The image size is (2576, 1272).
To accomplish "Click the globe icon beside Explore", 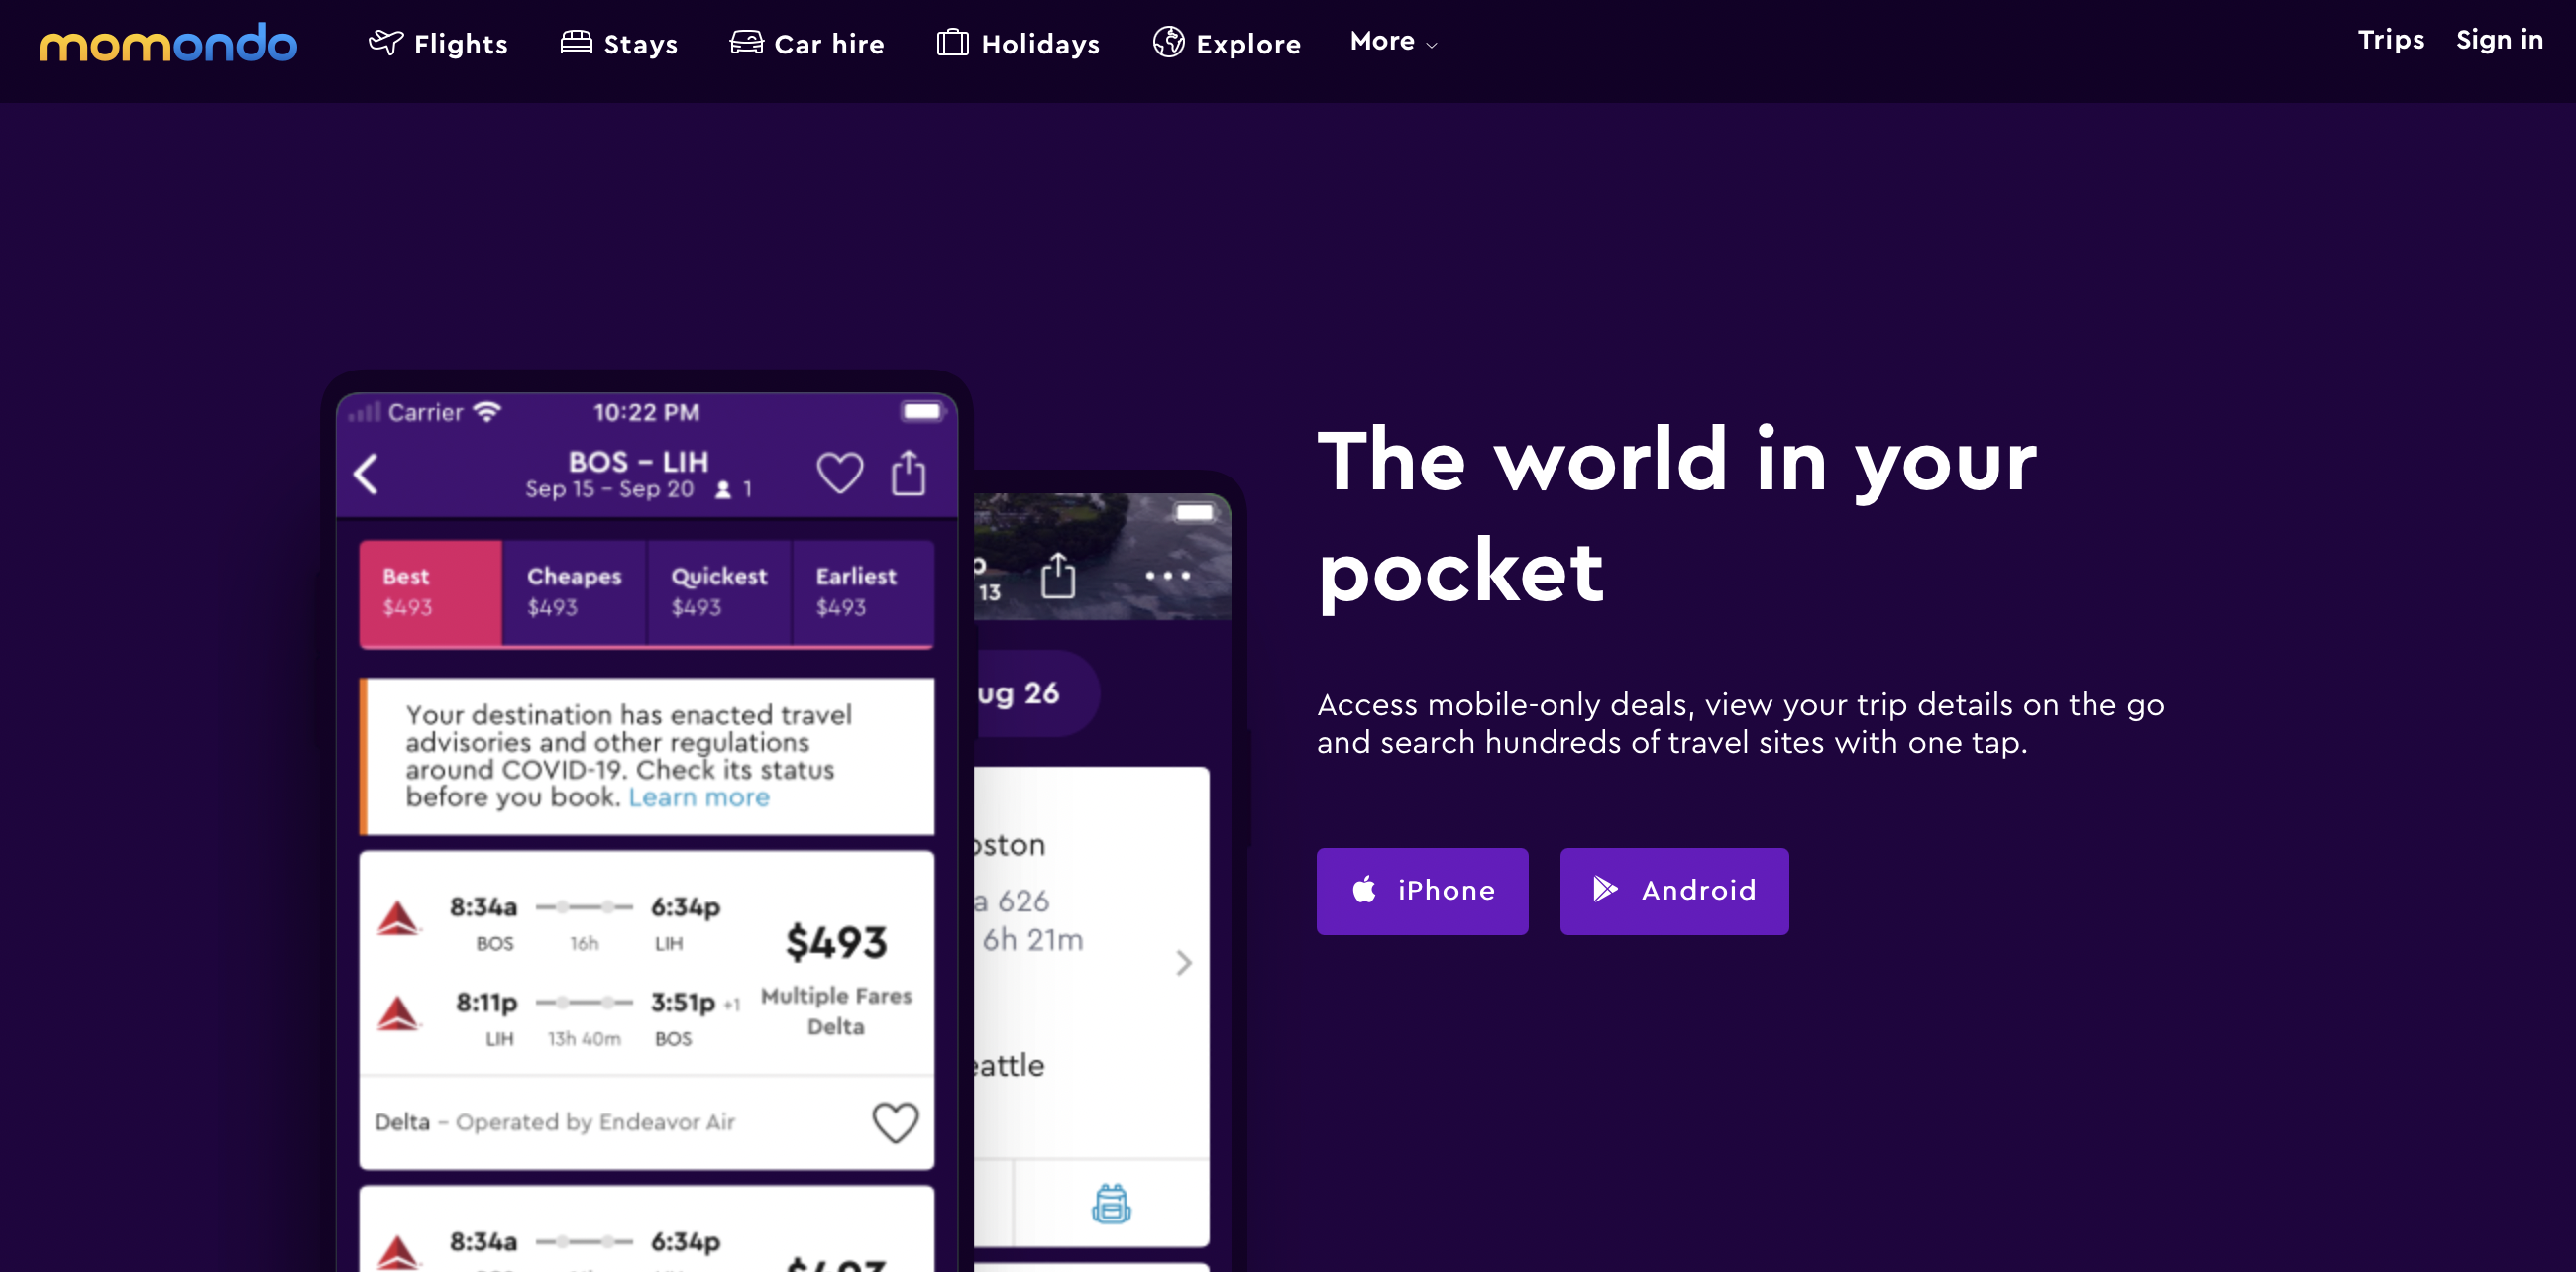I will [1168, 42].
